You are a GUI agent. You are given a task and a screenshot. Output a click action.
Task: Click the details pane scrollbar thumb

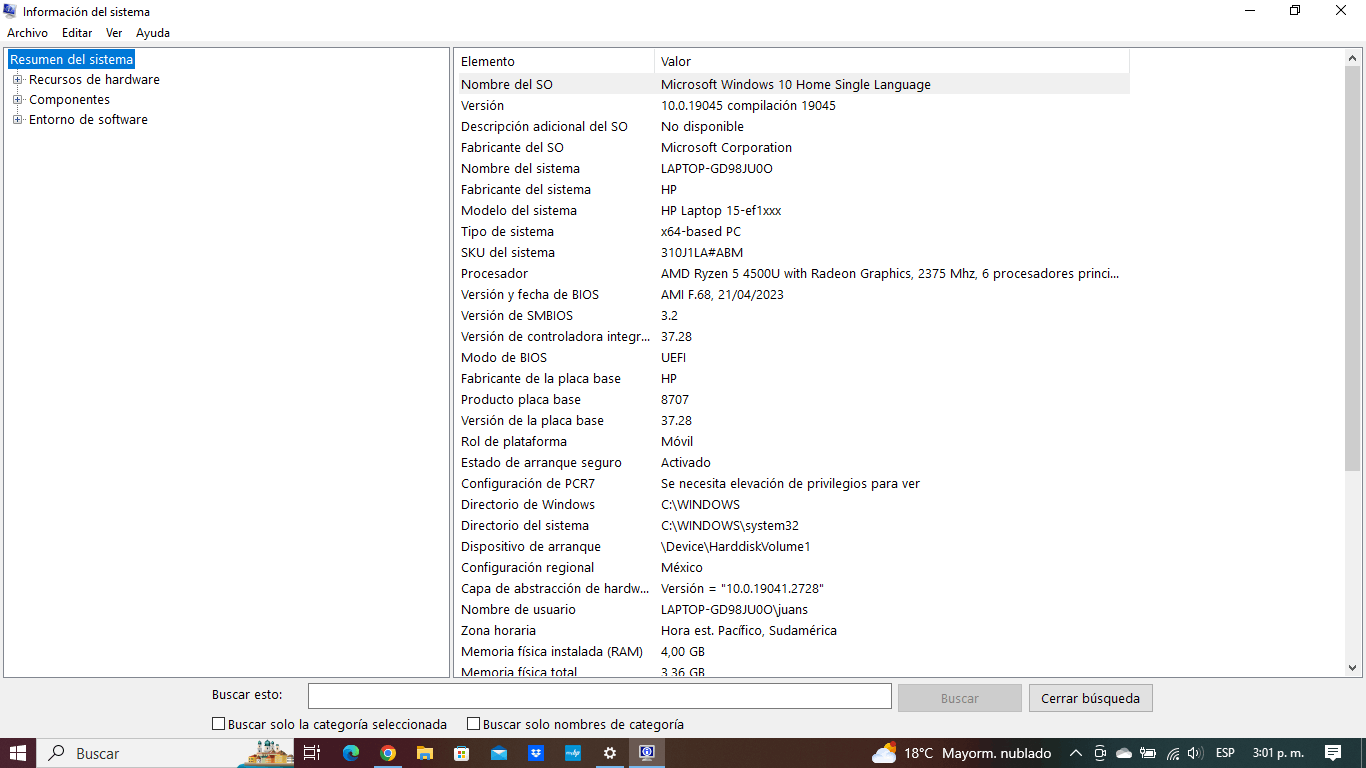pos(1353,268)
